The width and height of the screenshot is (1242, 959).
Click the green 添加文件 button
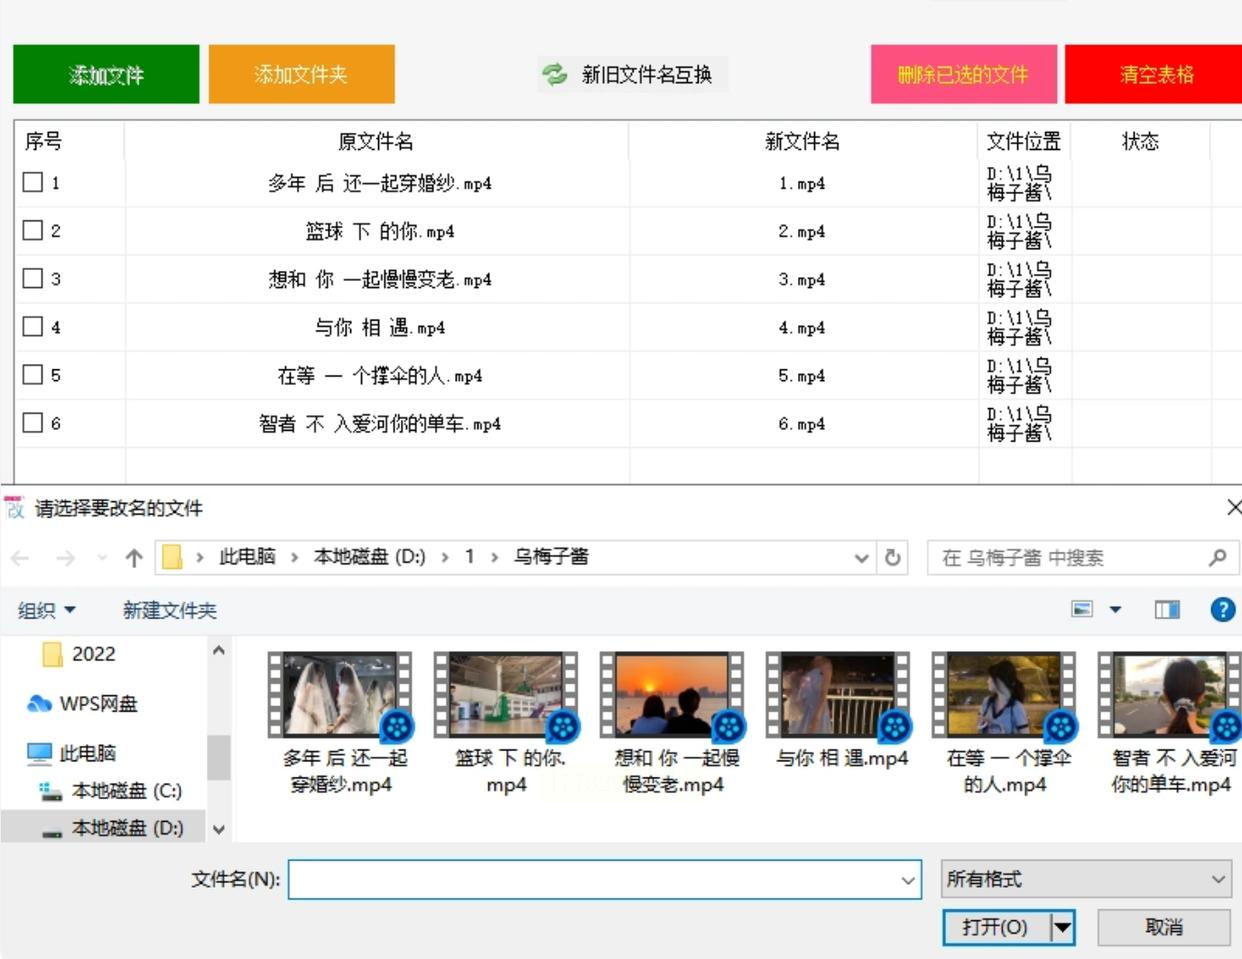[106, 74]
